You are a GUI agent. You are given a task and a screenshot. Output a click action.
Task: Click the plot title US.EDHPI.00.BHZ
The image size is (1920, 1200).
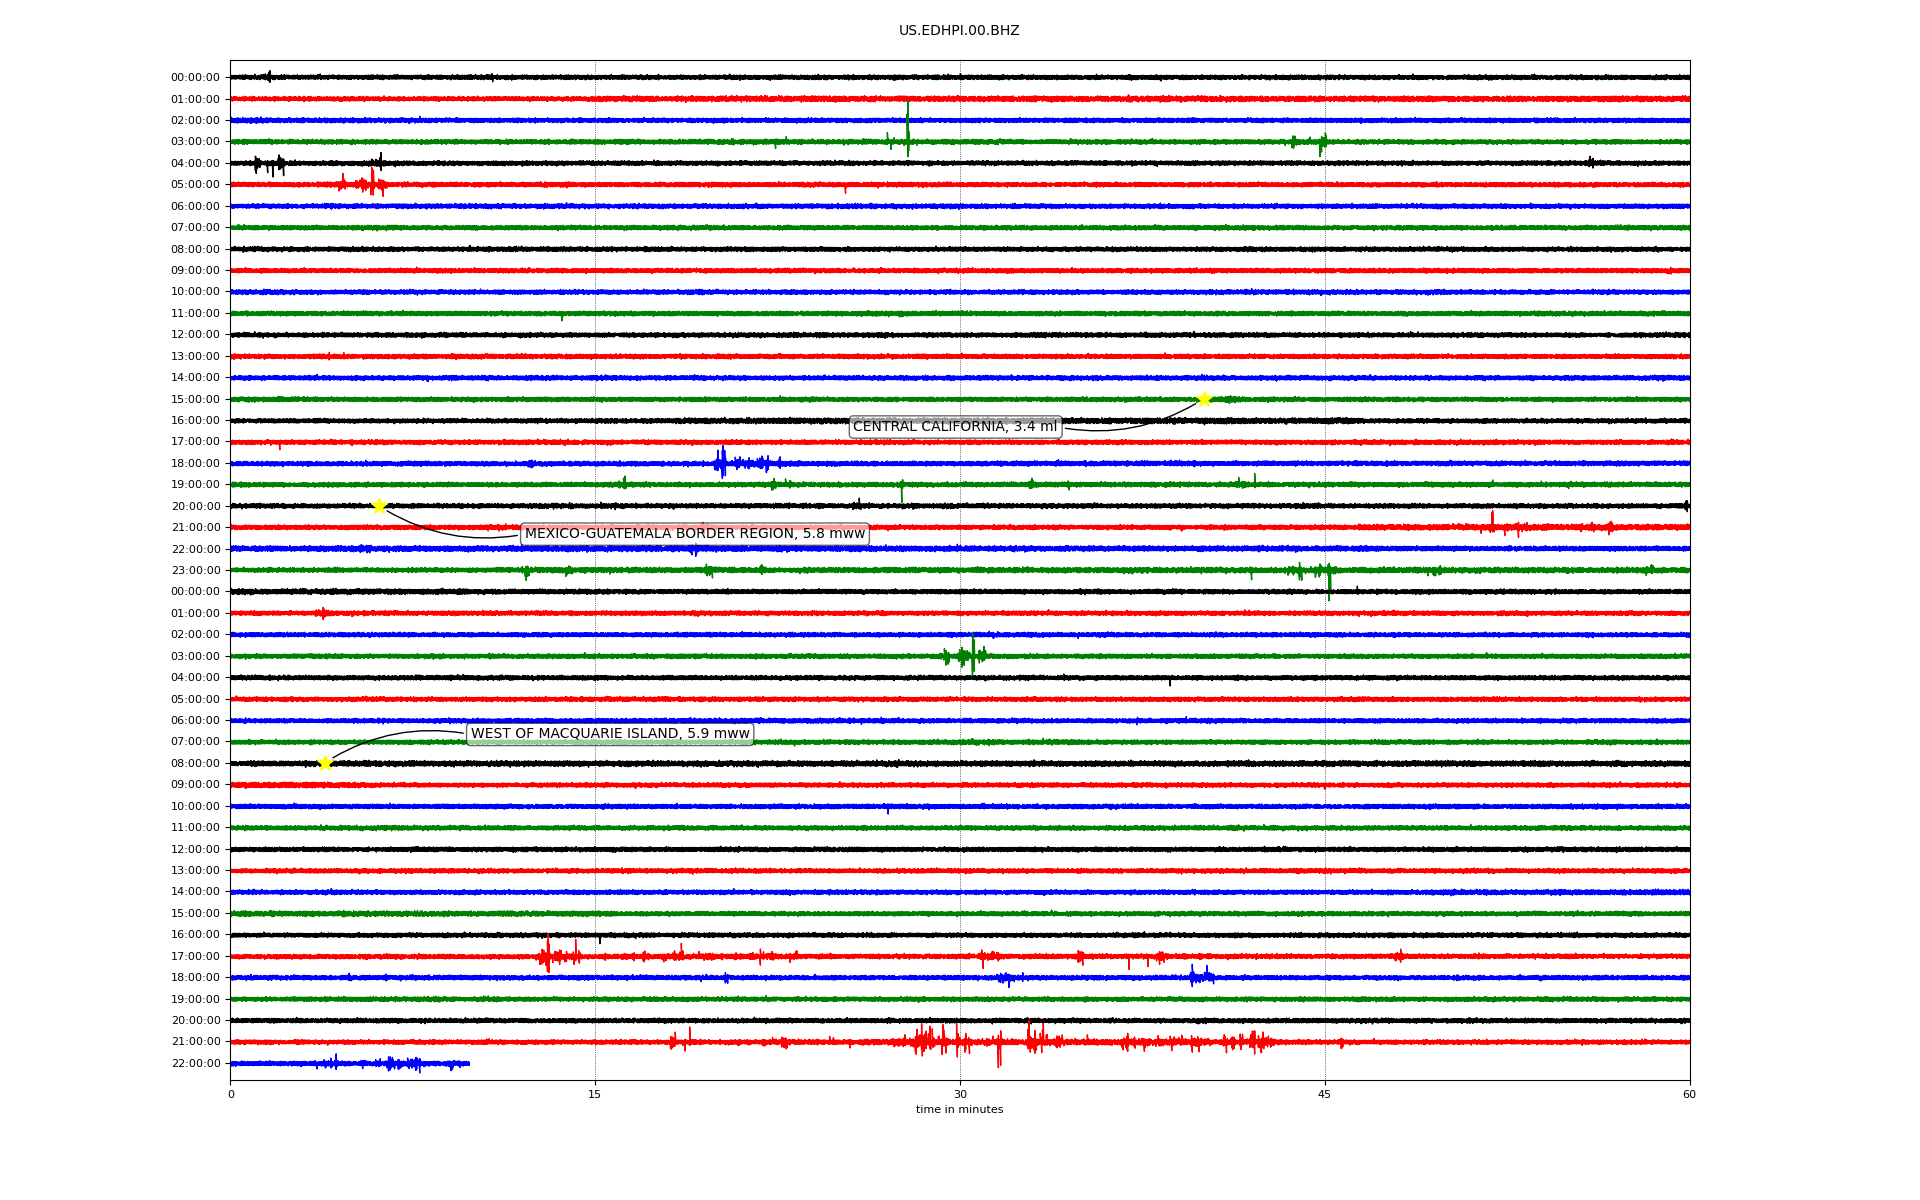pos(958,31)
